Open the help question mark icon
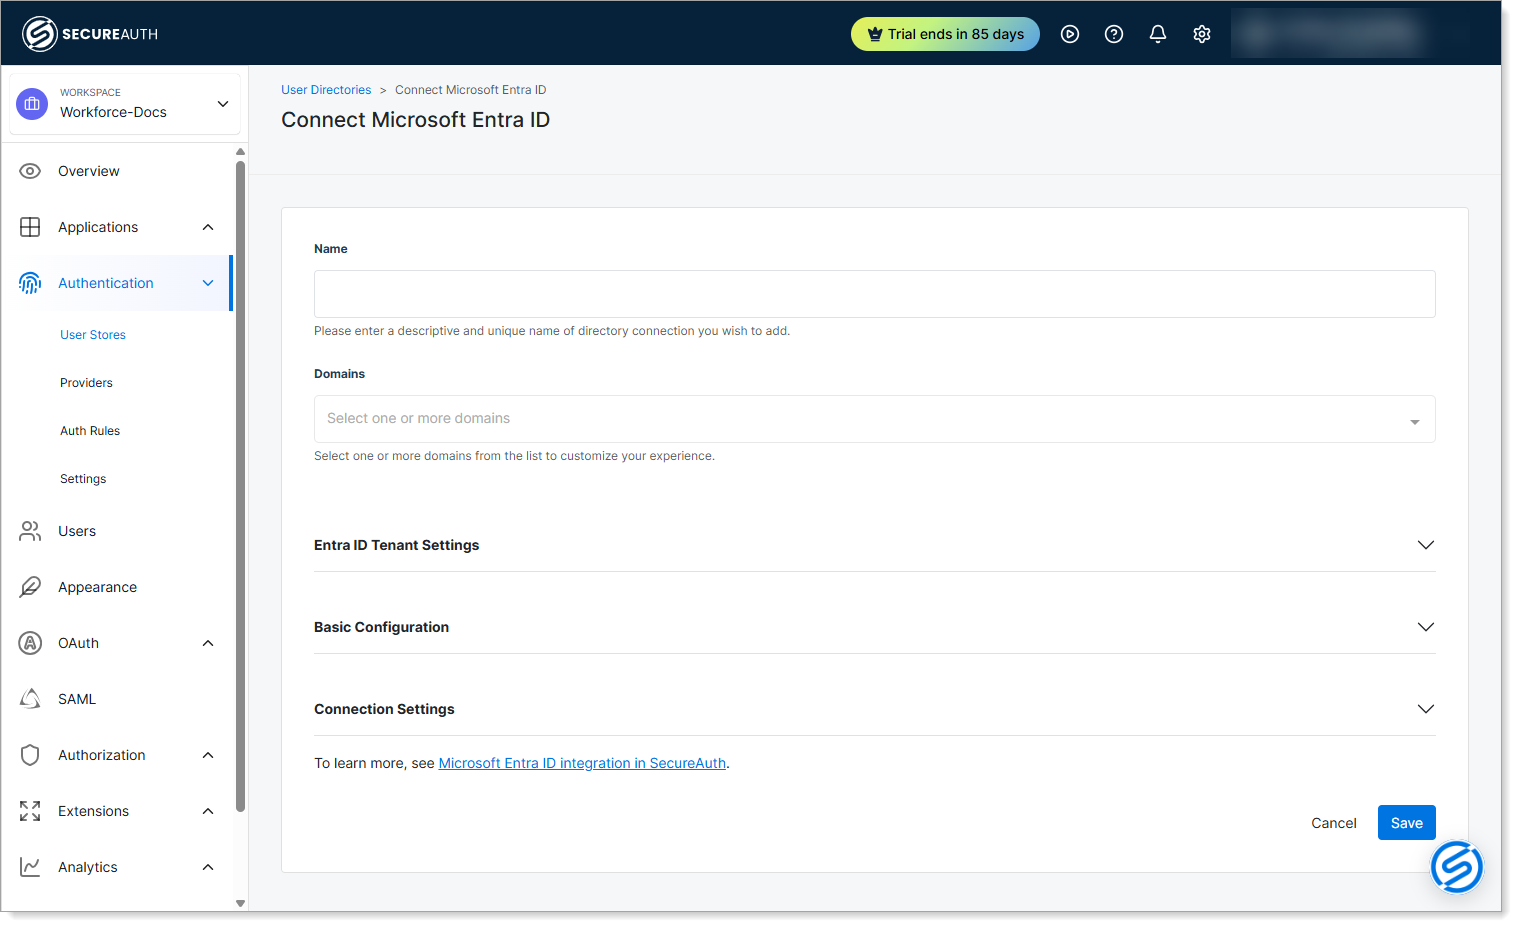The width and height of the screenshot is (1517, 927). coord(1113,33)
